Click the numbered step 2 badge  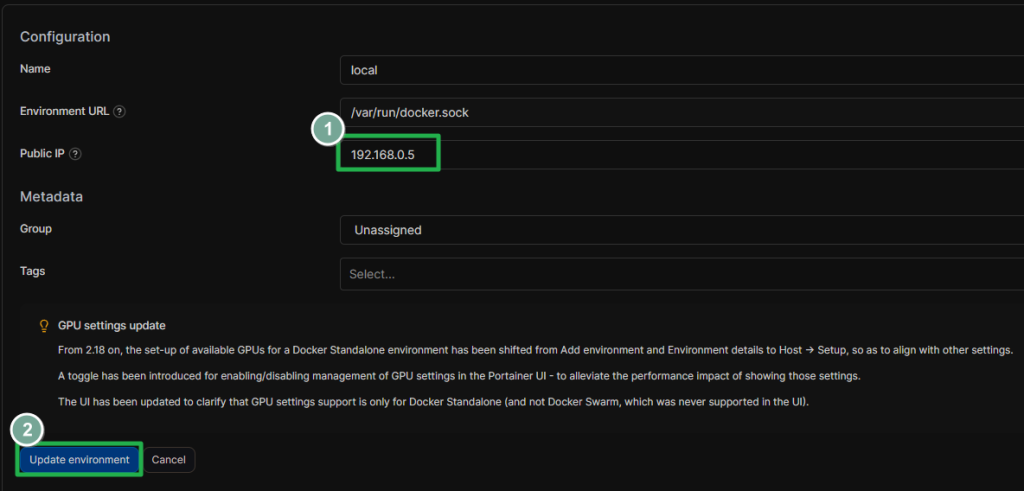(27, 432)
